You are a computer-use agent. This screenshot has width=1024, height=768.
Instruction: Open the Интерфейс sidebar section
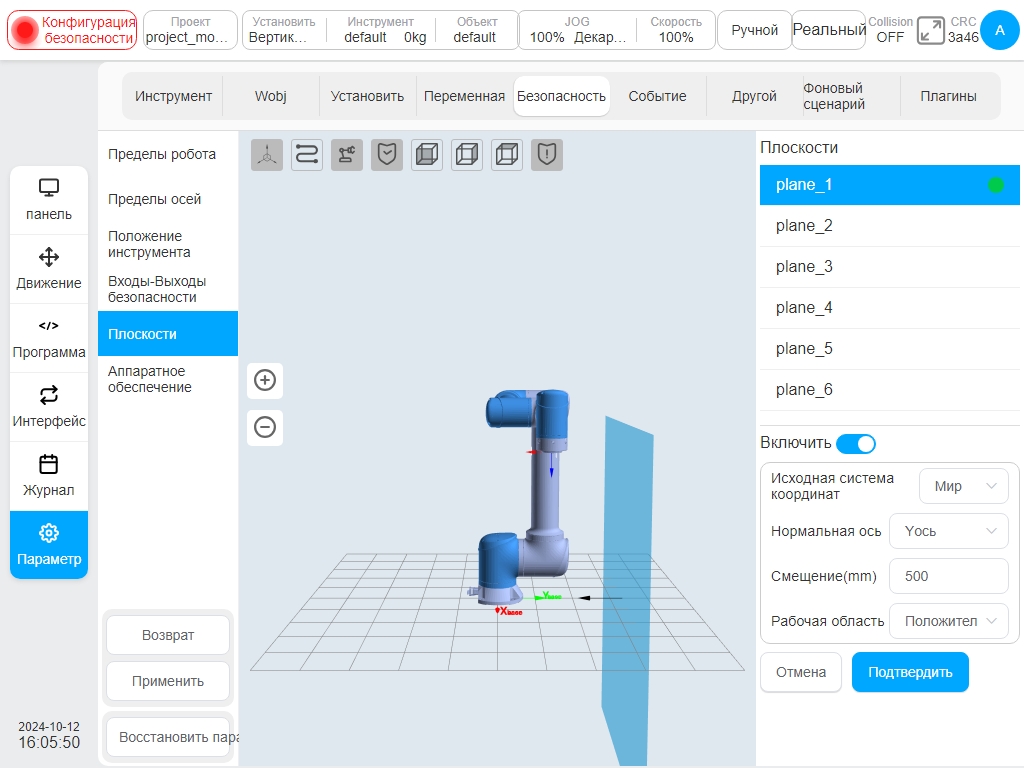point(49,407)
